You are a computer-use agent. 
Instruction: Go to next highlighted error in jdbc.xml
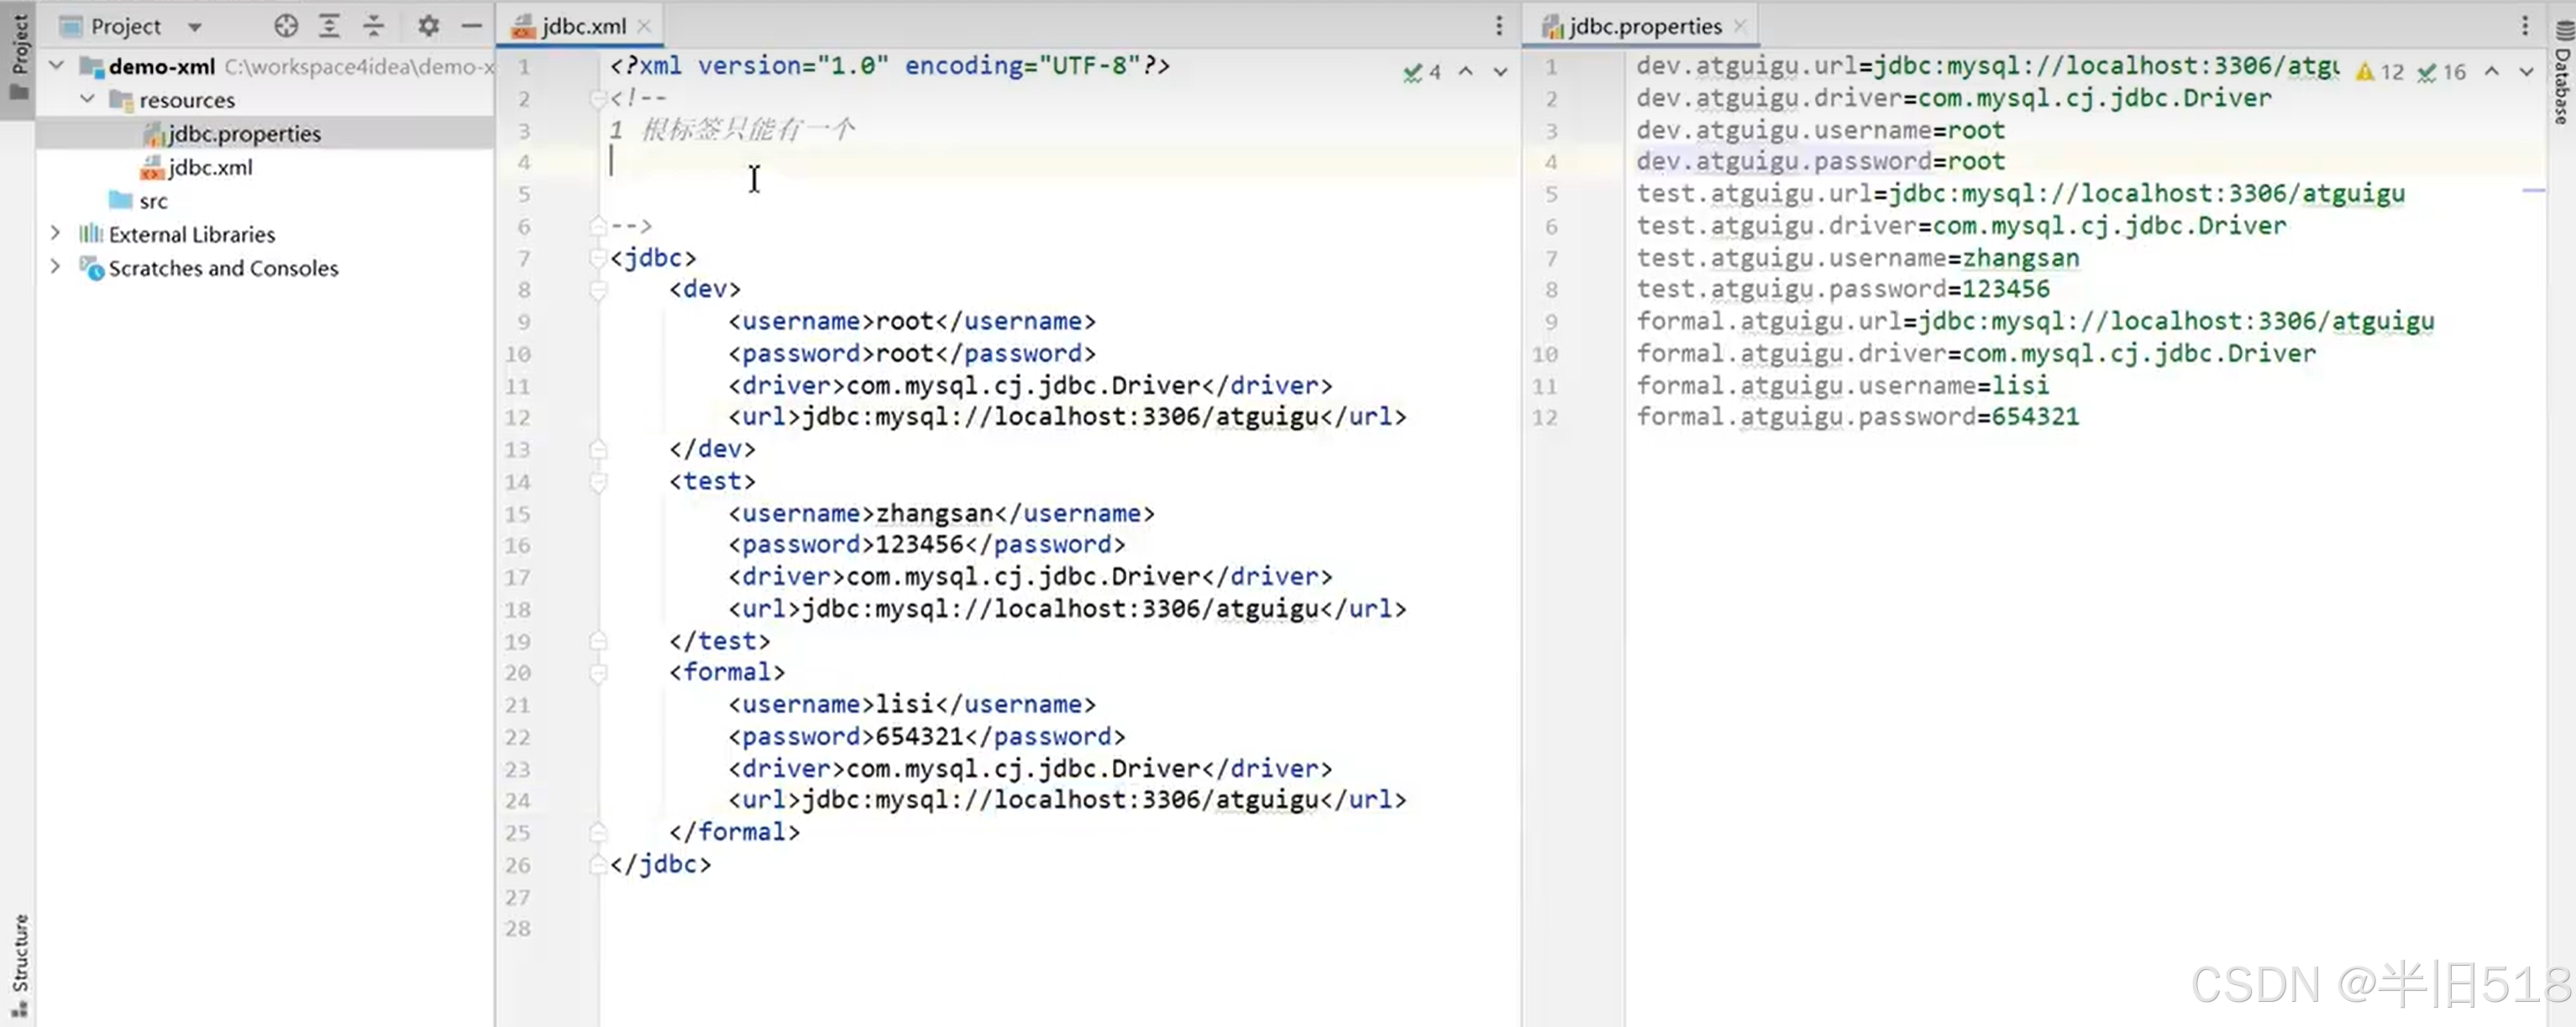(x=1500, y=71)
